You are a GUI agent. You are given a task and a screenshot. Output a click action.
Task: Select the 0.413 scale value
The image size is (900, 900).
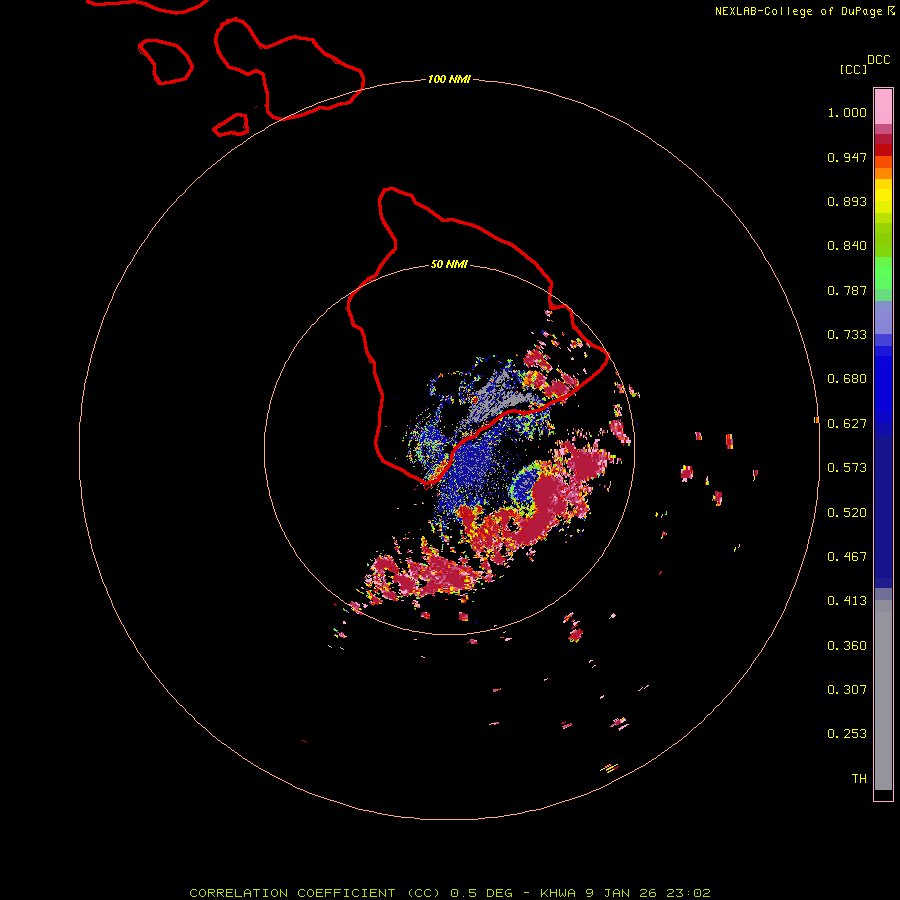click(847, 601)
